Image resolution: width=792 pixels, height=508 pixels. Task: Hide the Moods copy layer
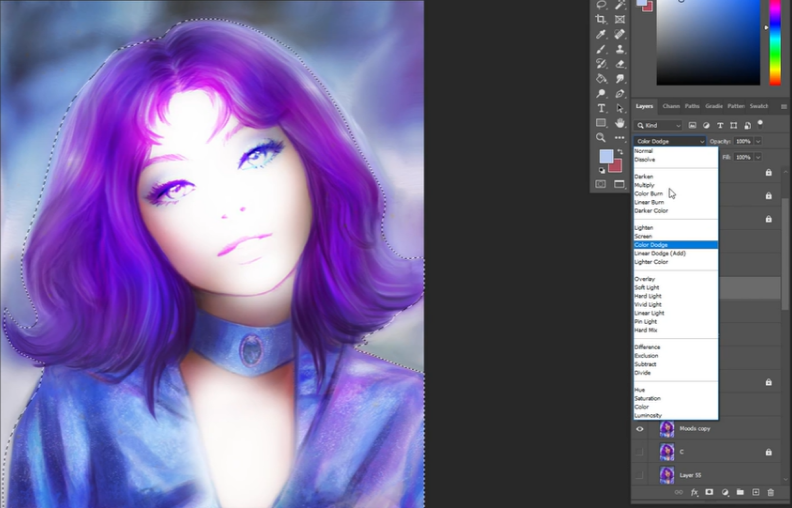pos(639,429)
